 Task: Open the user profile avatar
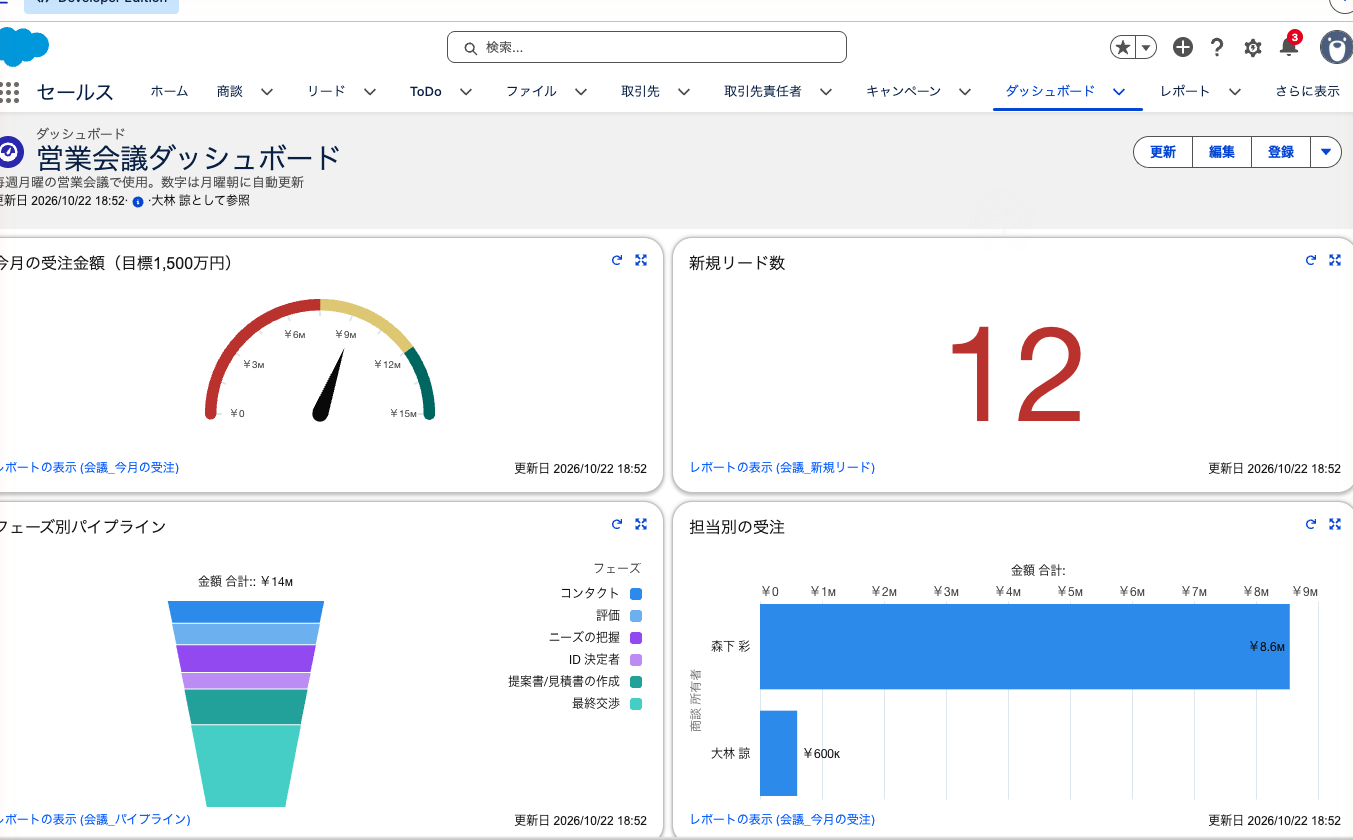(x=1337, y=47)
